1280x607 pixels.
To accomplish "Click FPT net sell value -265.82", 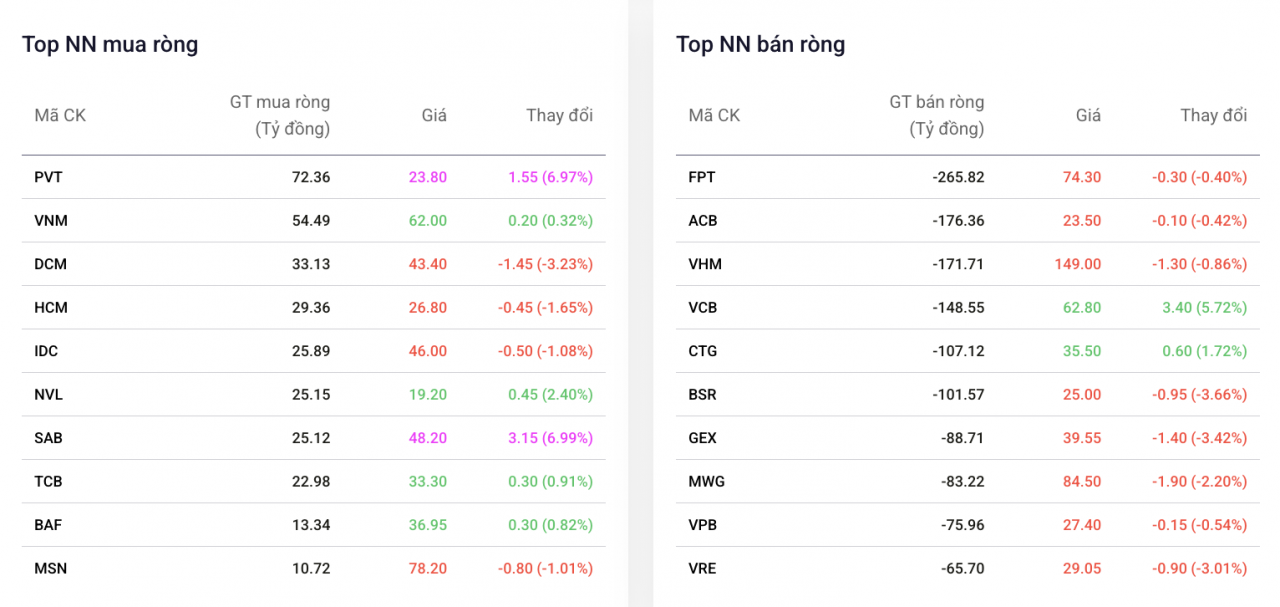I will (957, 177).
